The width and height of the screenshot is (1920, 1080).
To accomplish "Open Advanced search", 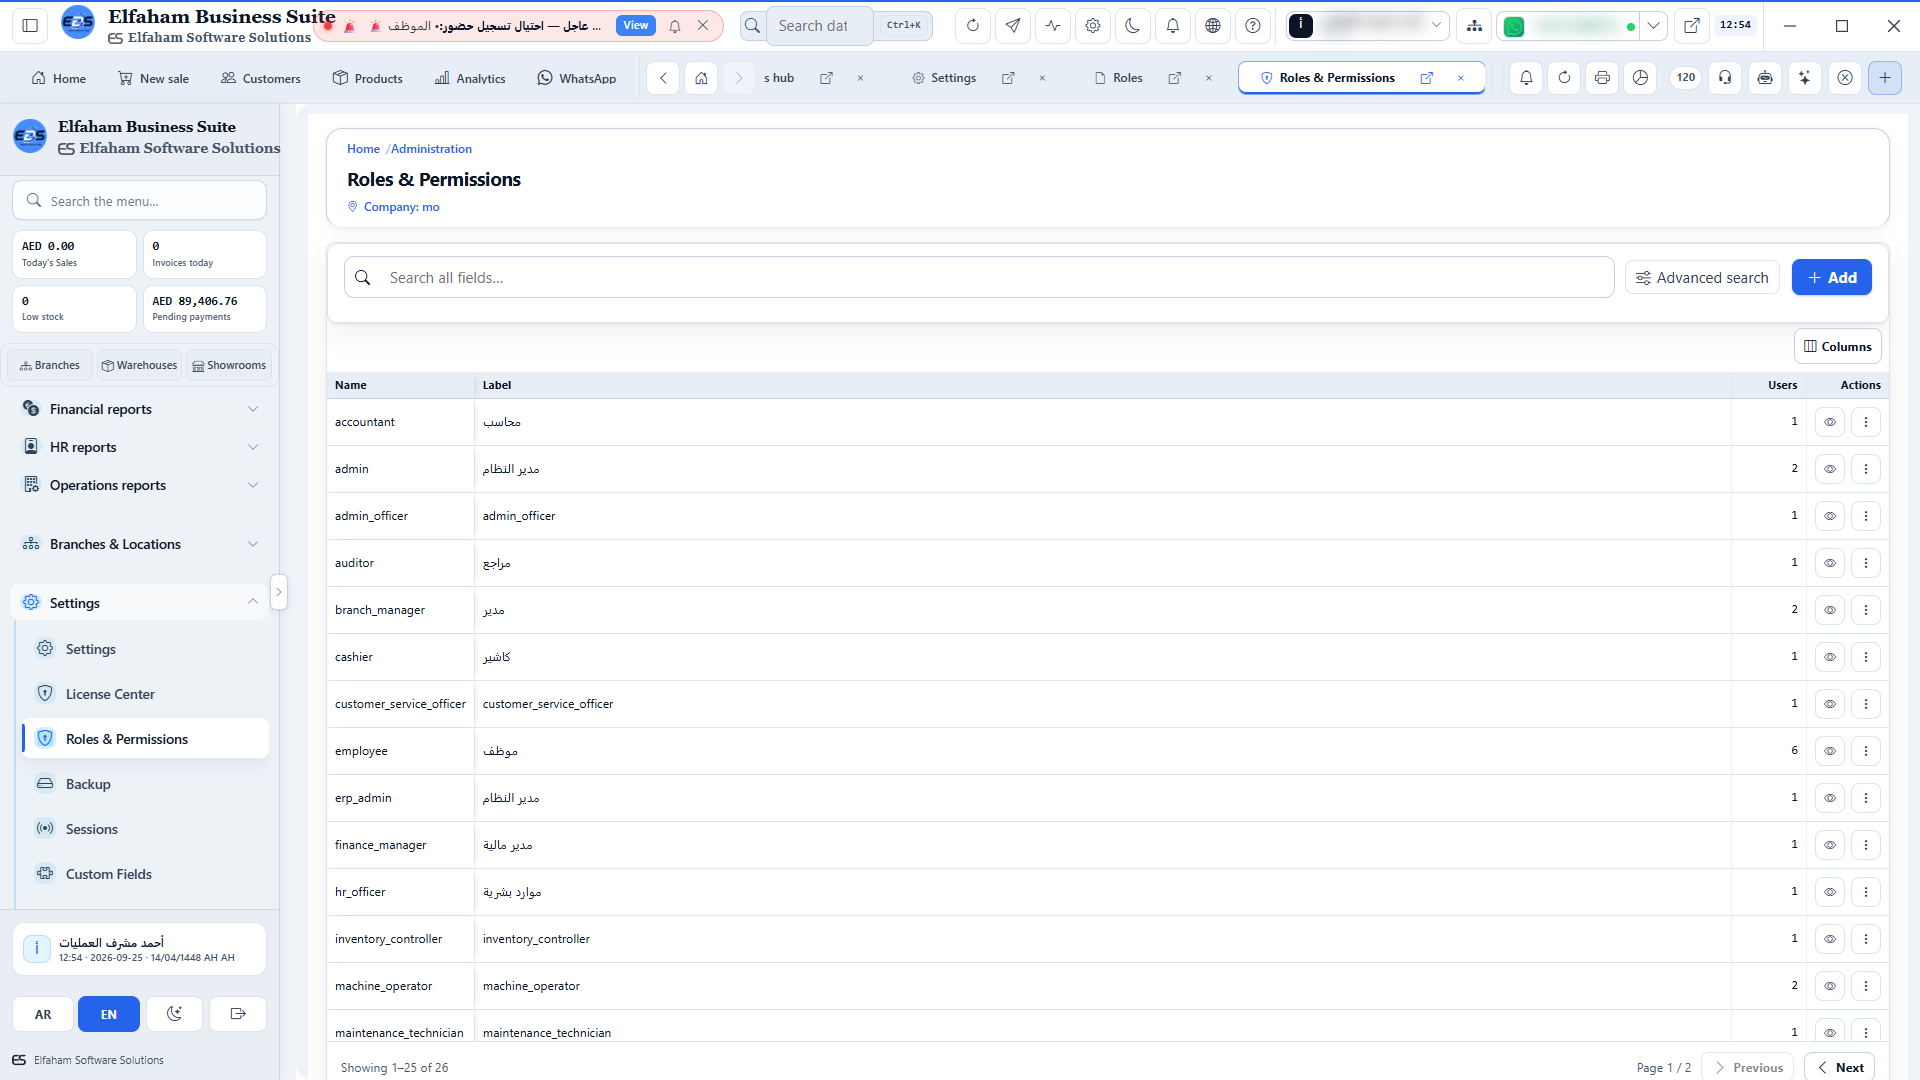I will (x=1702, y=278).
